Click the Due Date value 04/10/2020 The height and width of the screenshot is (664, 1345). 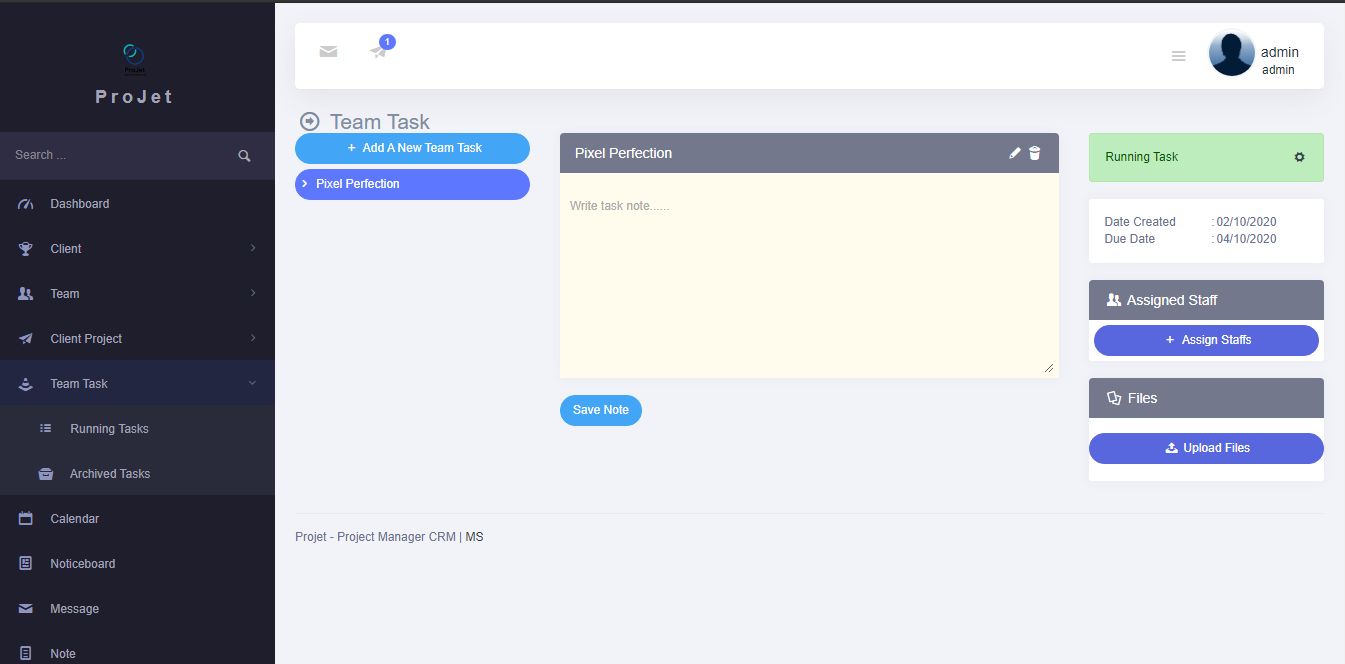pyautogui.click(x=1247, y=239)
